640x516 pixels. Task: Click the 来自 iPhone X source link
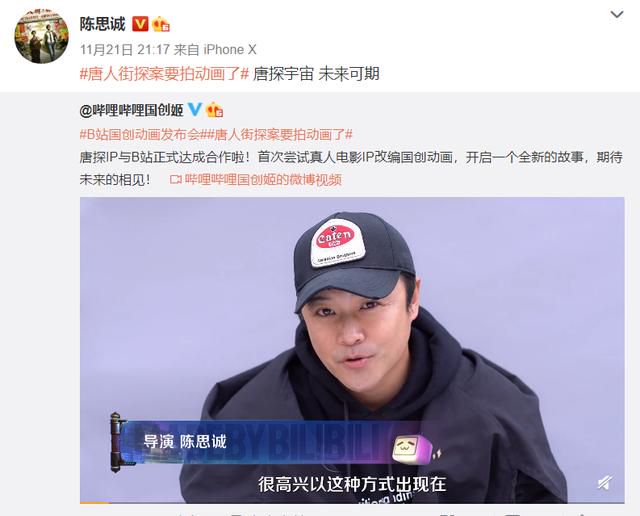pyautogui.click(x=215, y=50)
